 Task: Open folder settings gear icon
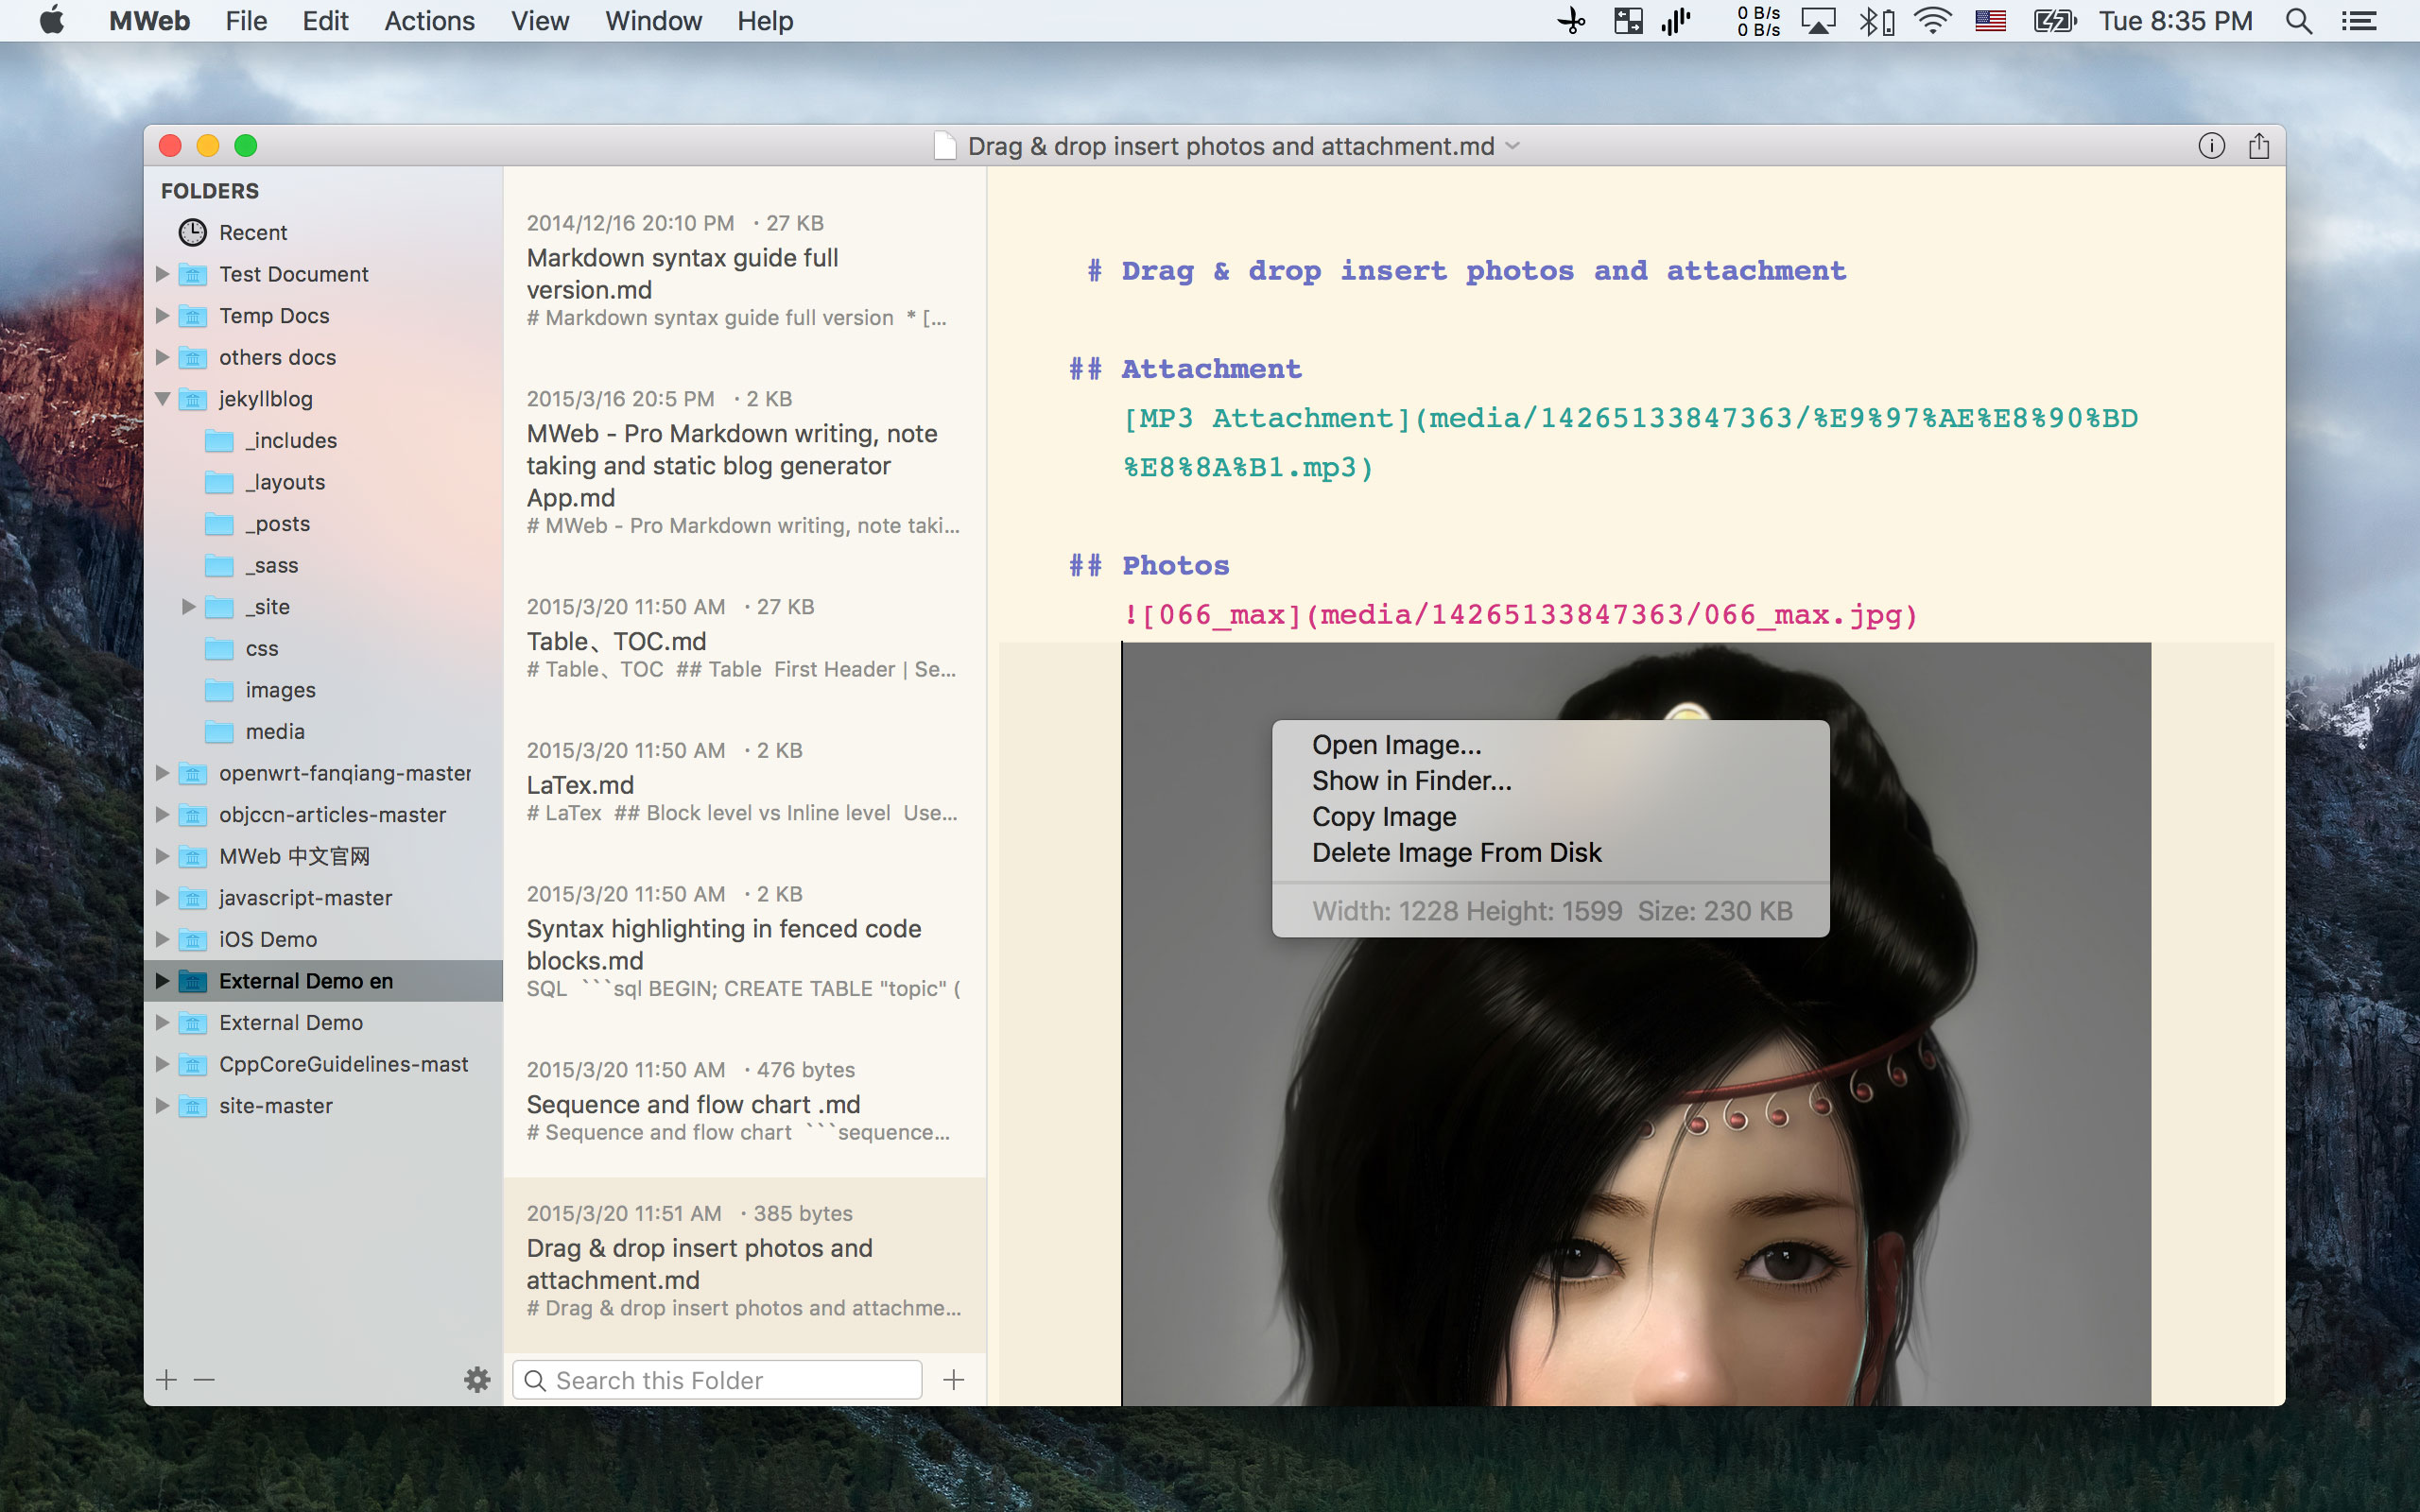click(477, 1380)
